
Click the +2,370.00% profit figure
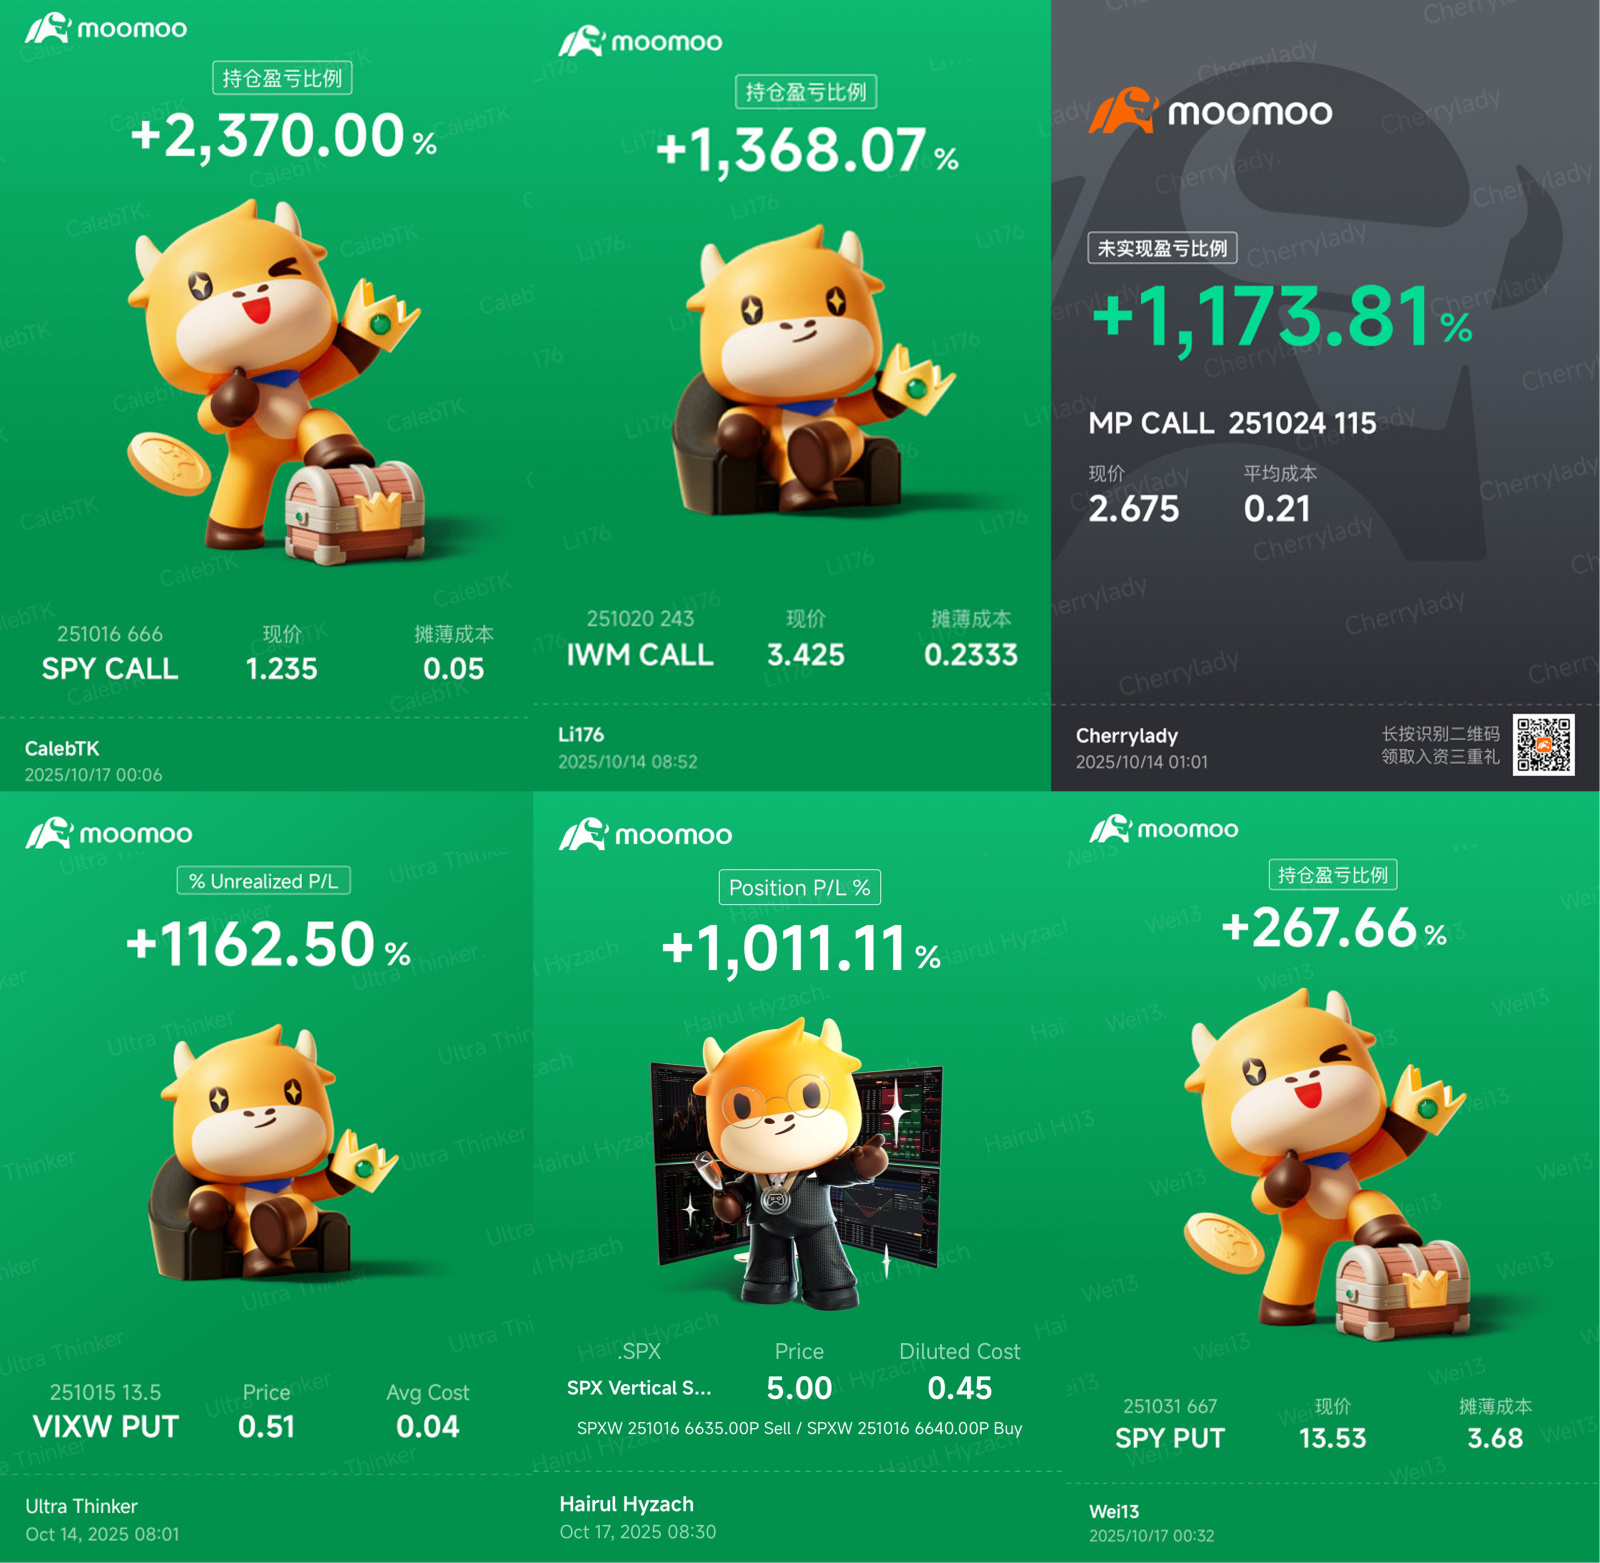pos(284,136)
